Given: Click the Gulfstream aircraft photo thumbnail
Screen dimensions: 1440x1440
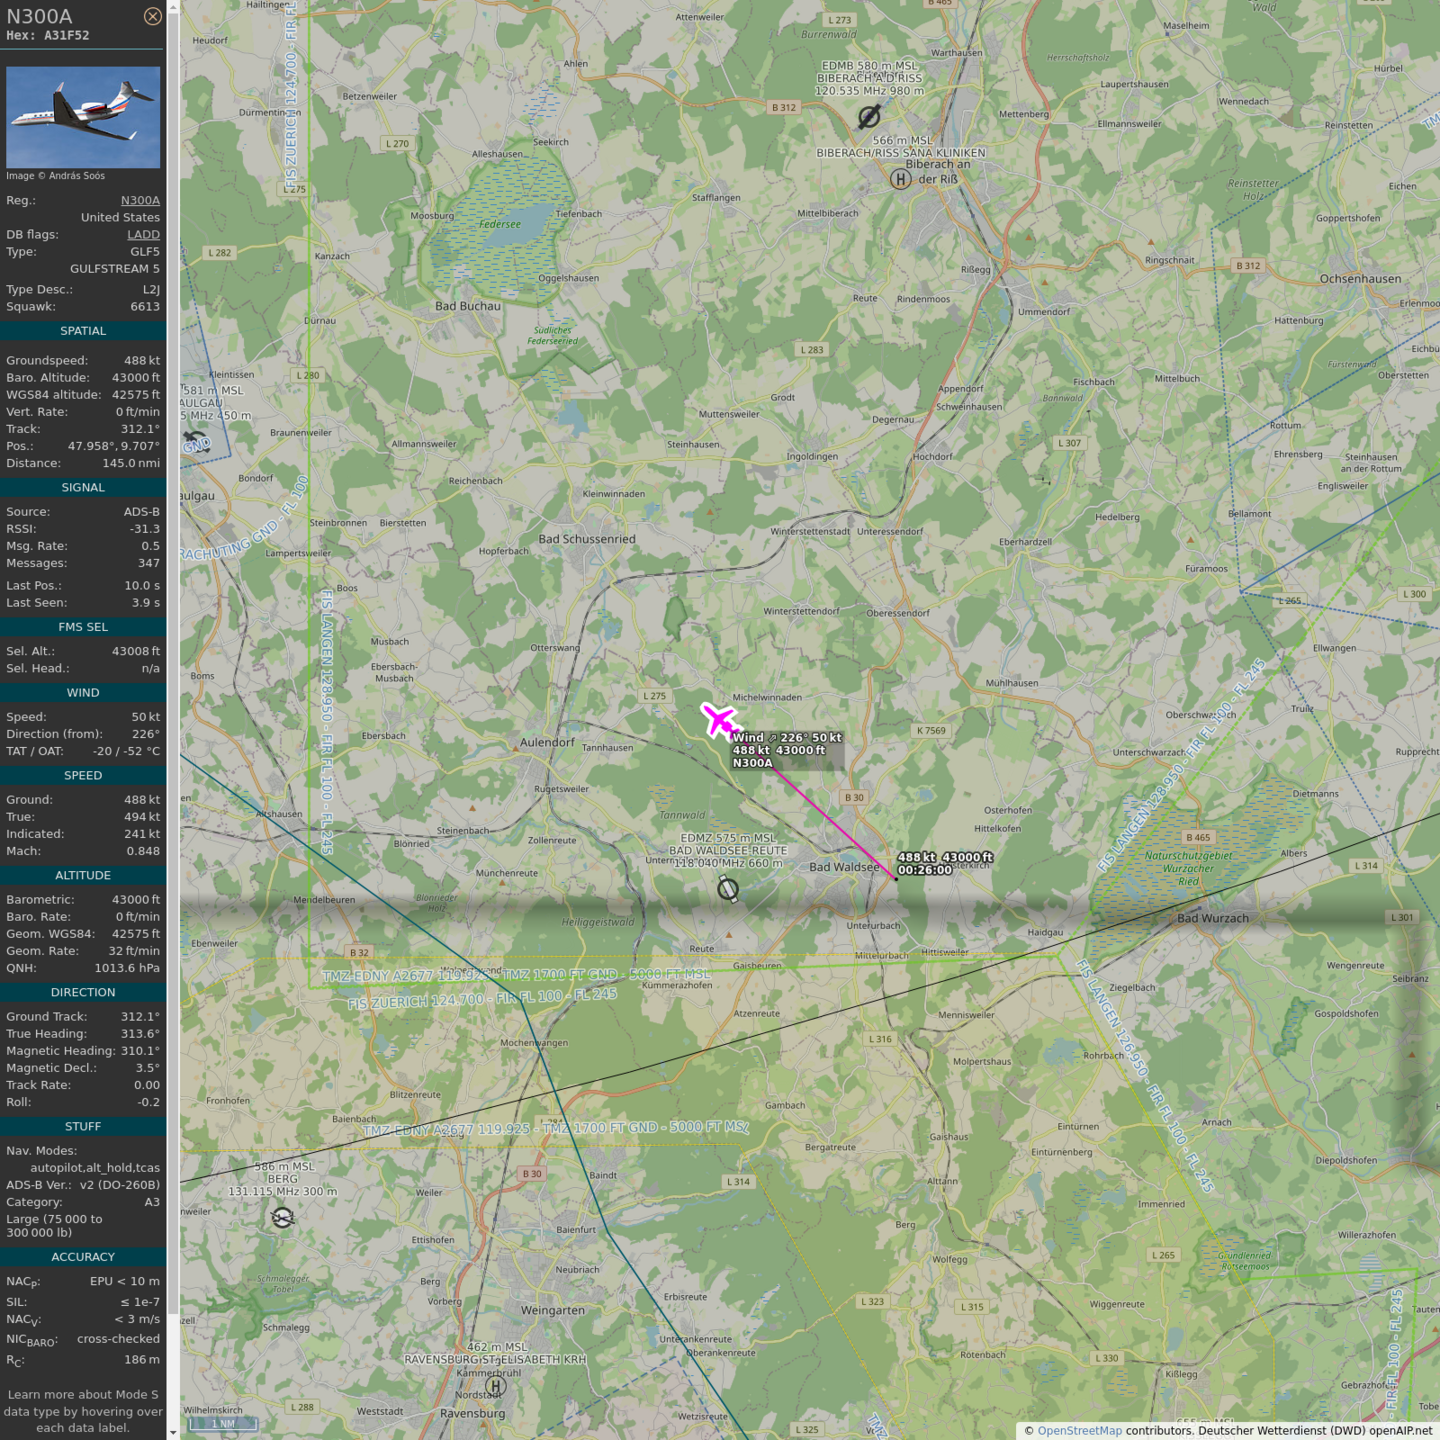Looking at the screenshot, I should (83, 117).
